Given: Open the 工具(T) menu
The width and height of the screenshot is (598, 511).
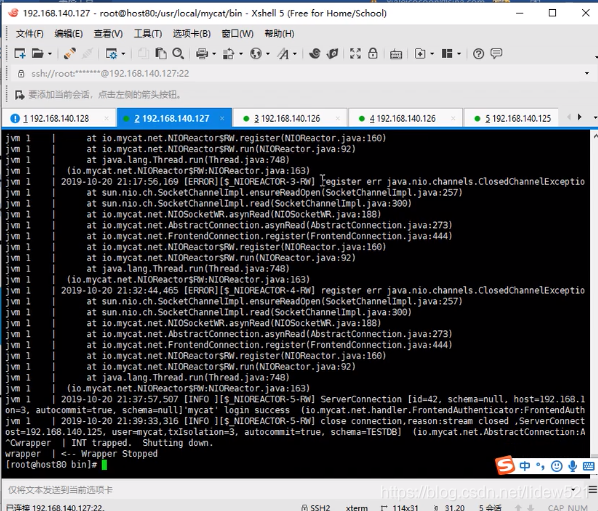Looking at the screenshot, I should (x=148, y=34).
